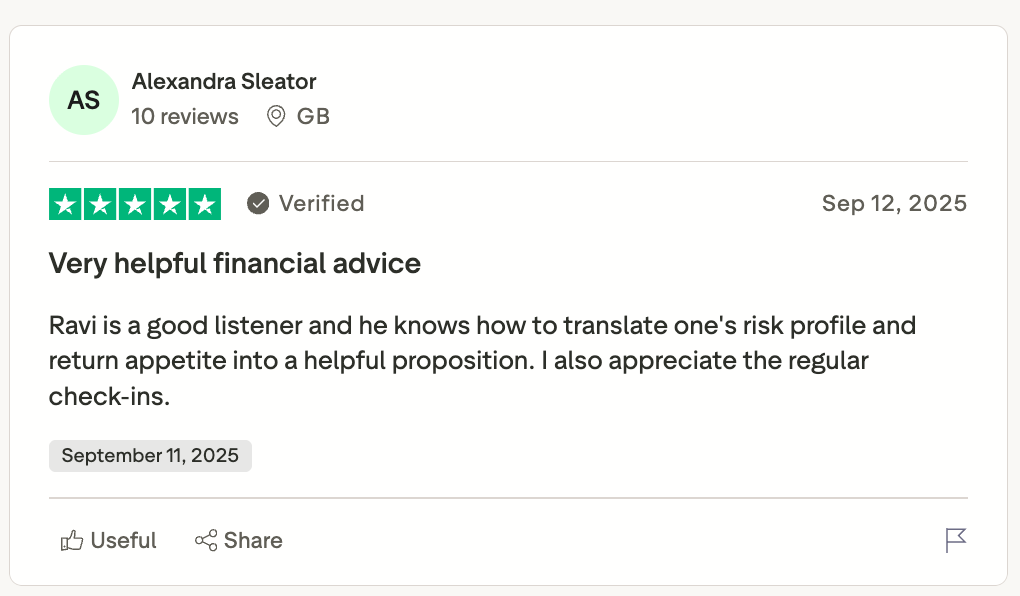Click the third green rating star
This screenshot has width=1020, height=596.
(135, 204)
